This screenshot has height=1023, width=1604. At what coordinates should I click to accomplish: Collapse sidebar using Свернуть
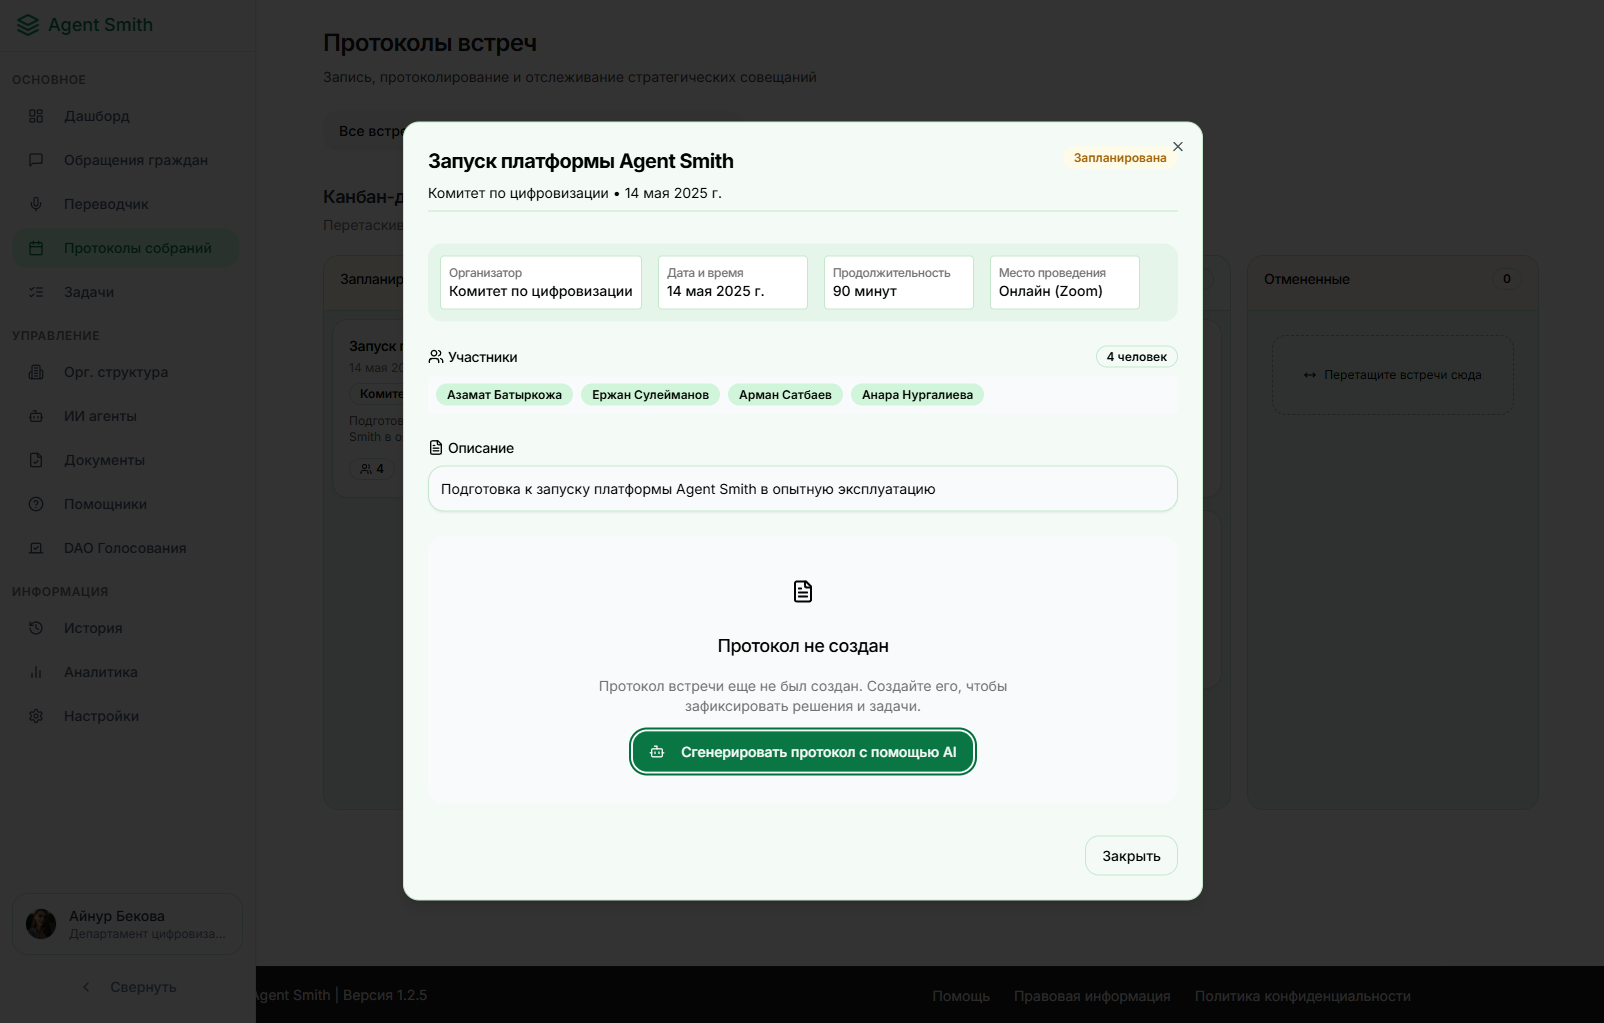click(x=128, y=987)
